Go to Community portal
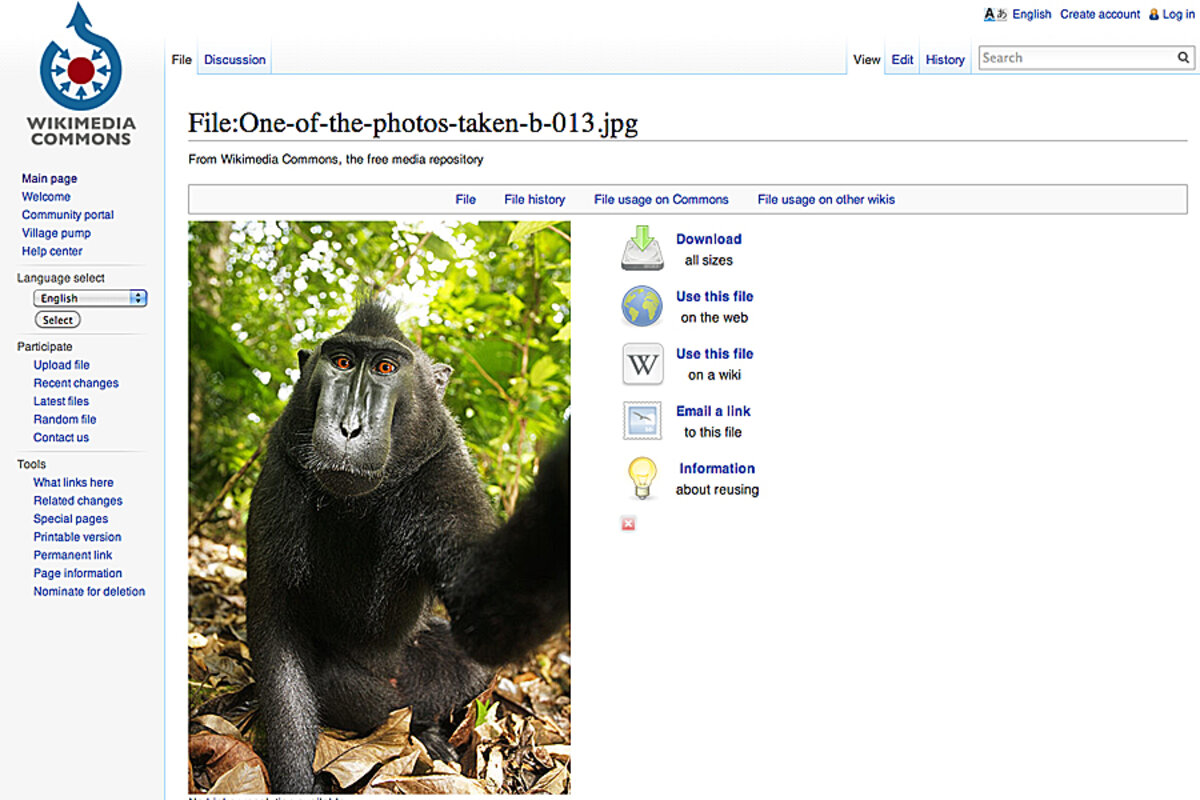The height and width of the screenshot is (800, 1200). 68,215
